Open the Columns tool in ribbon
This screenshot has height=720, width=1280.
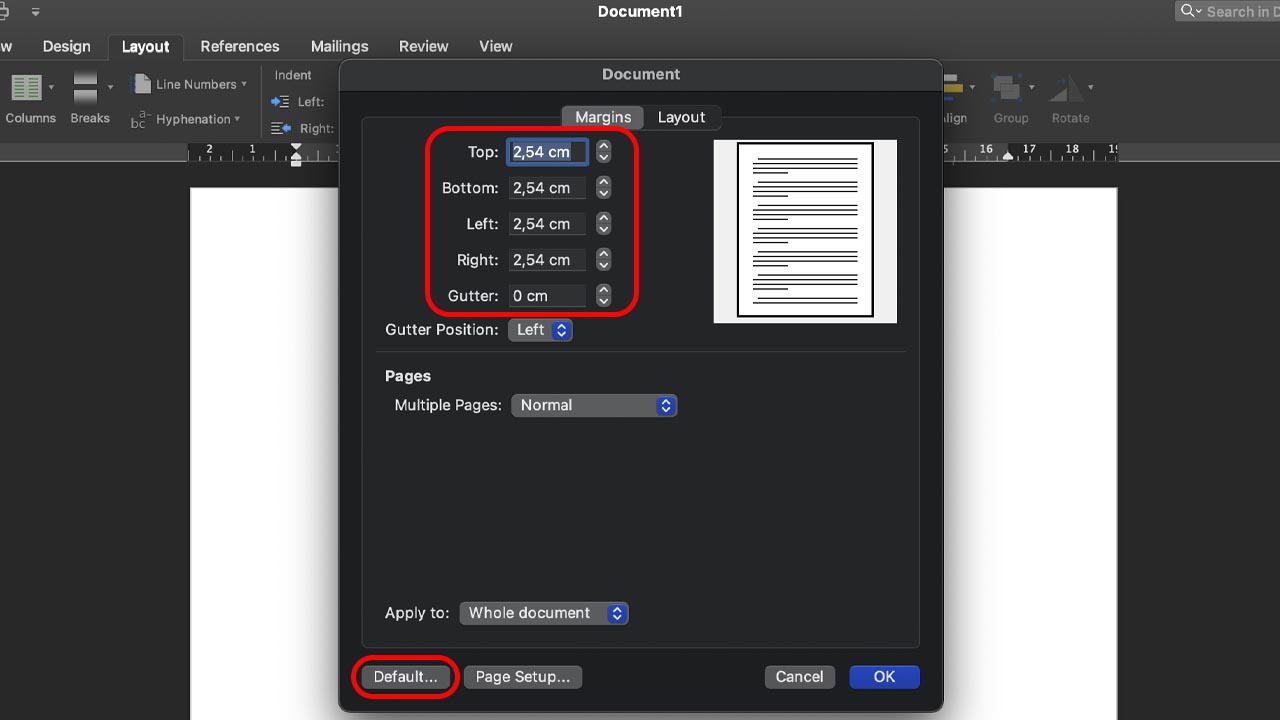(x=30, y=99)
